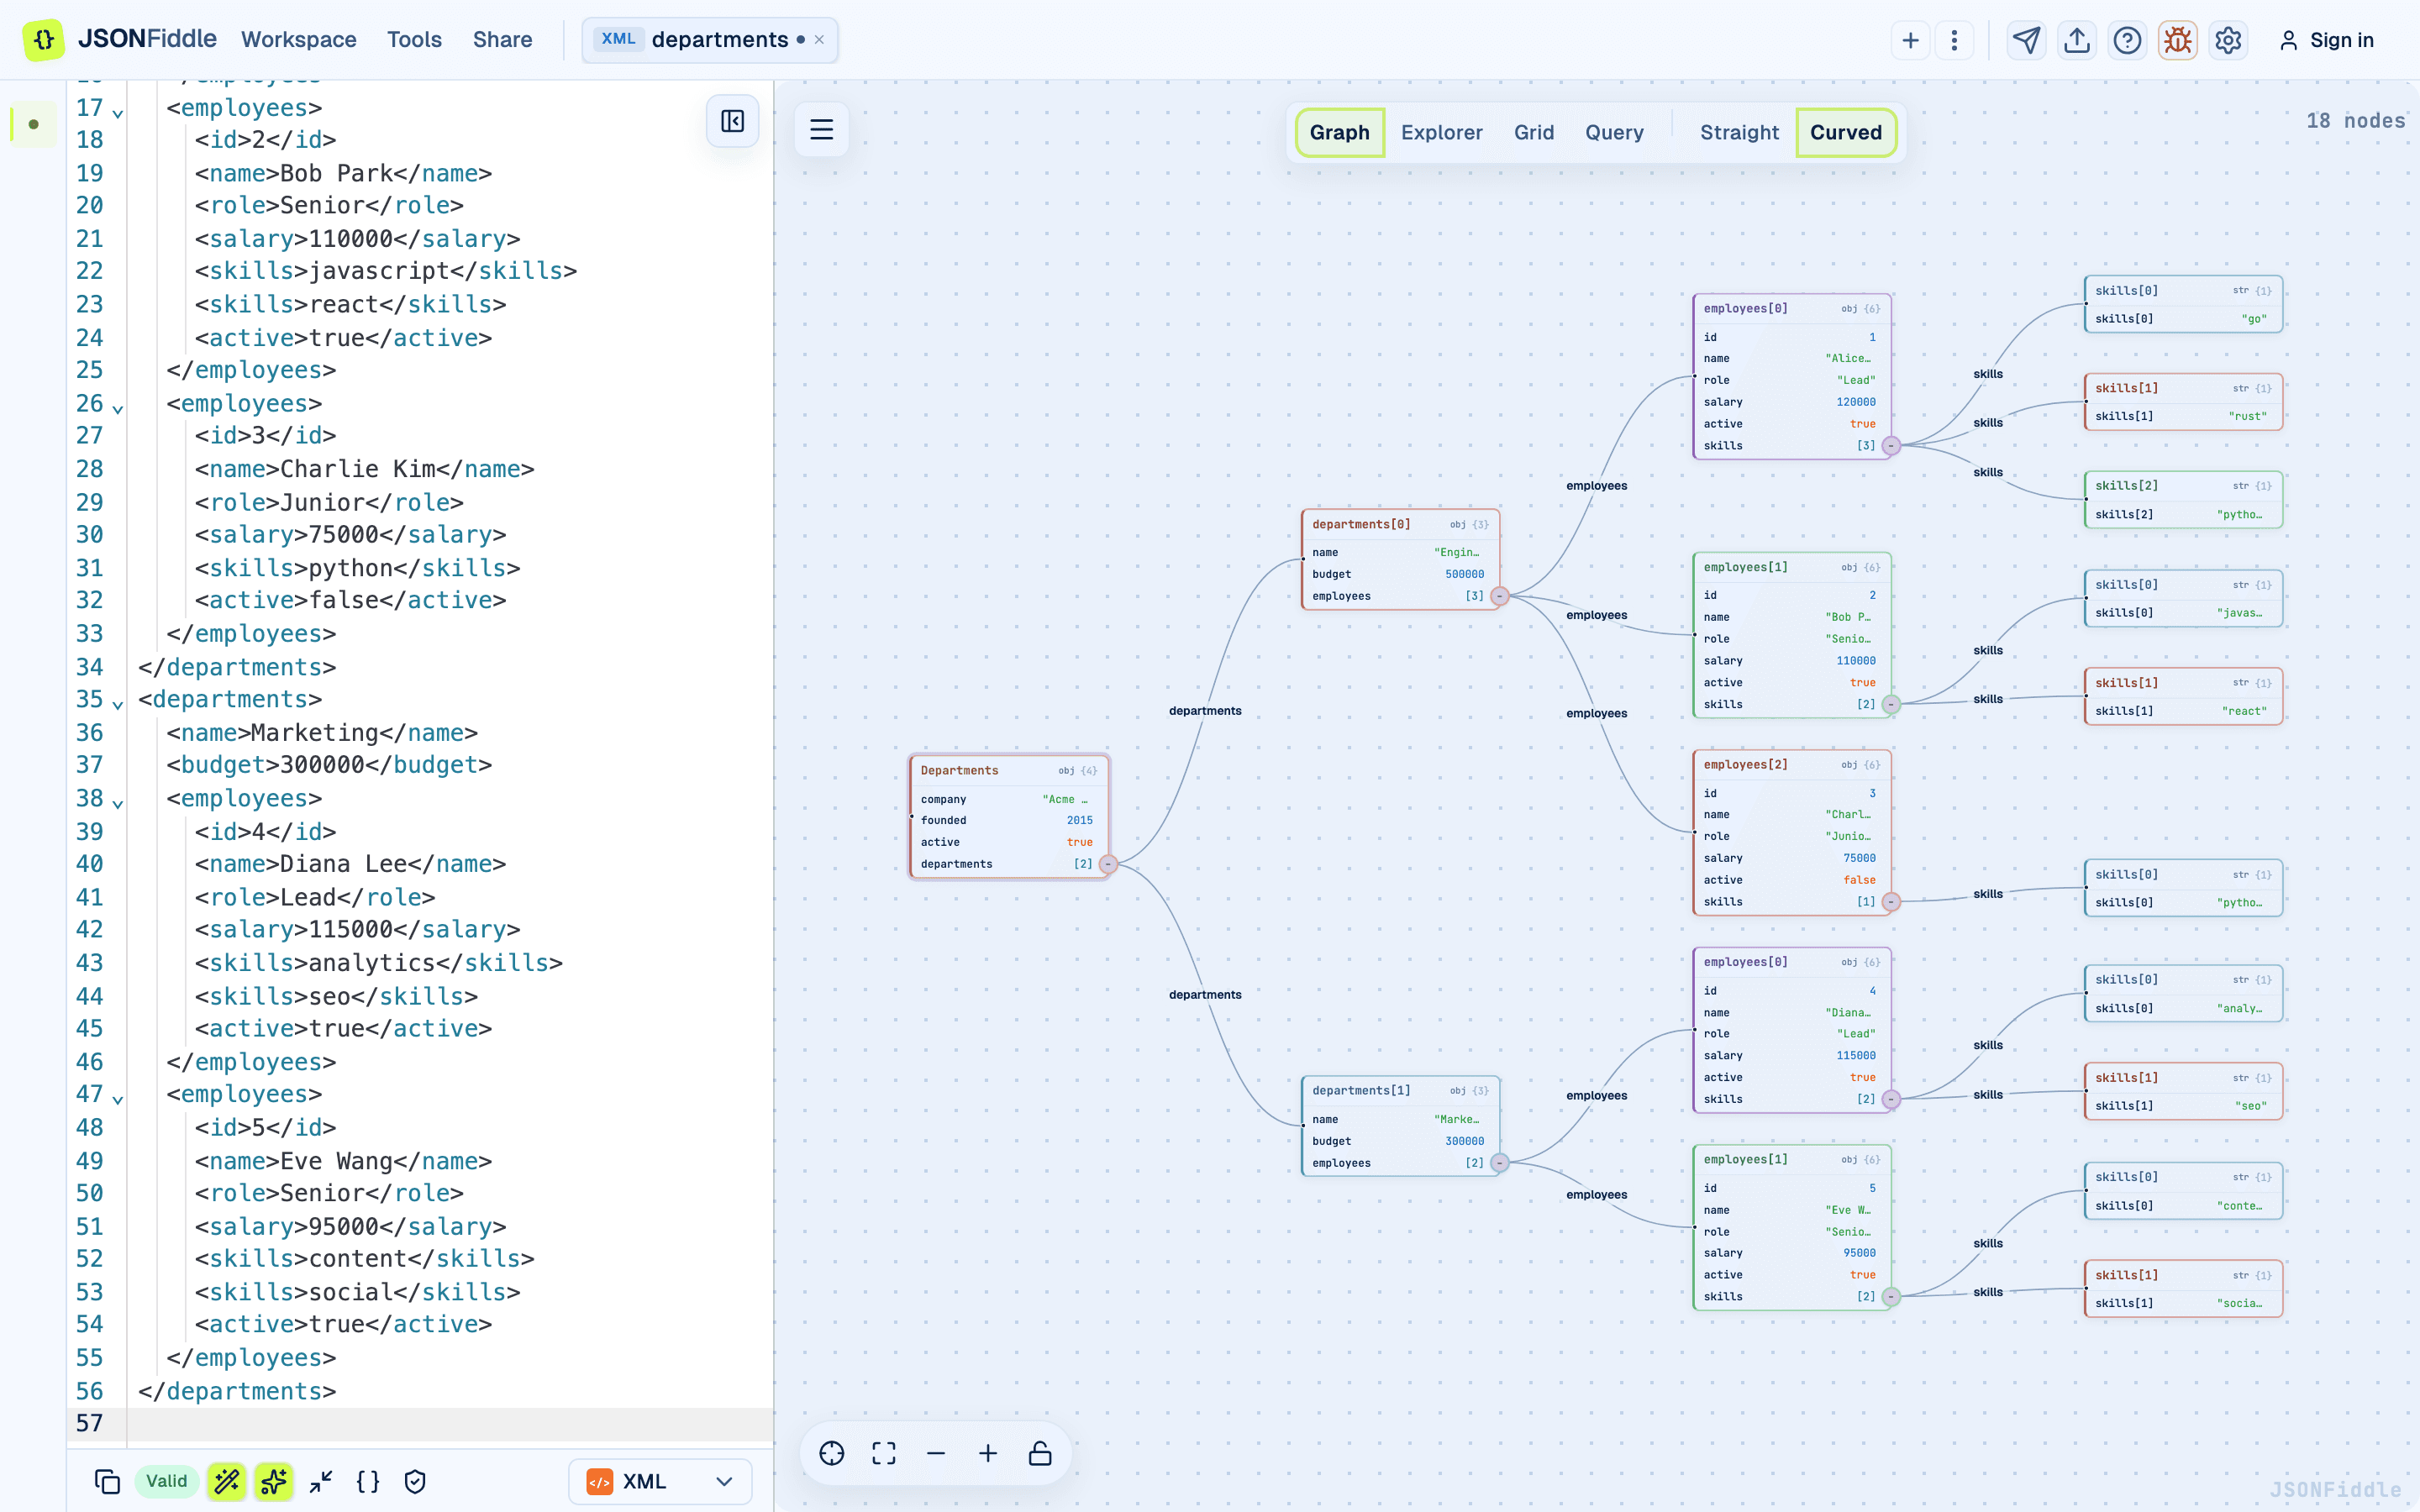Click the 18 nodes counter
The image size is (2420, 1512).
tap(2355, 121)
